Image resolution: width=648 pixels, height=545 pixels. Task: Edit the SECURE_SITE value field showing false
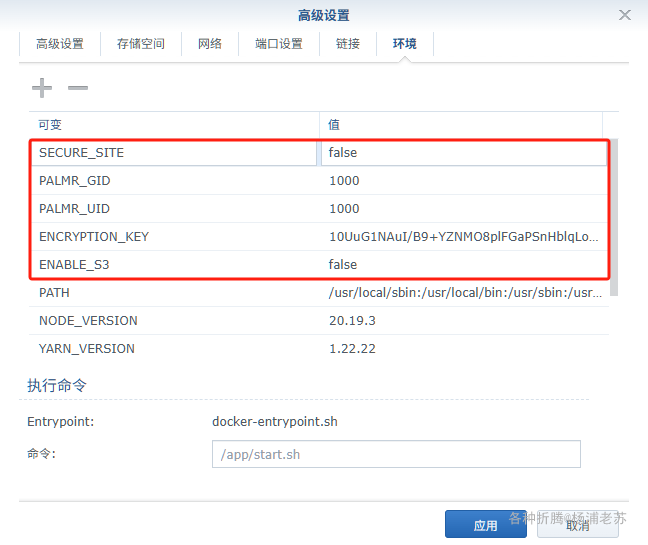click(464, 153)
